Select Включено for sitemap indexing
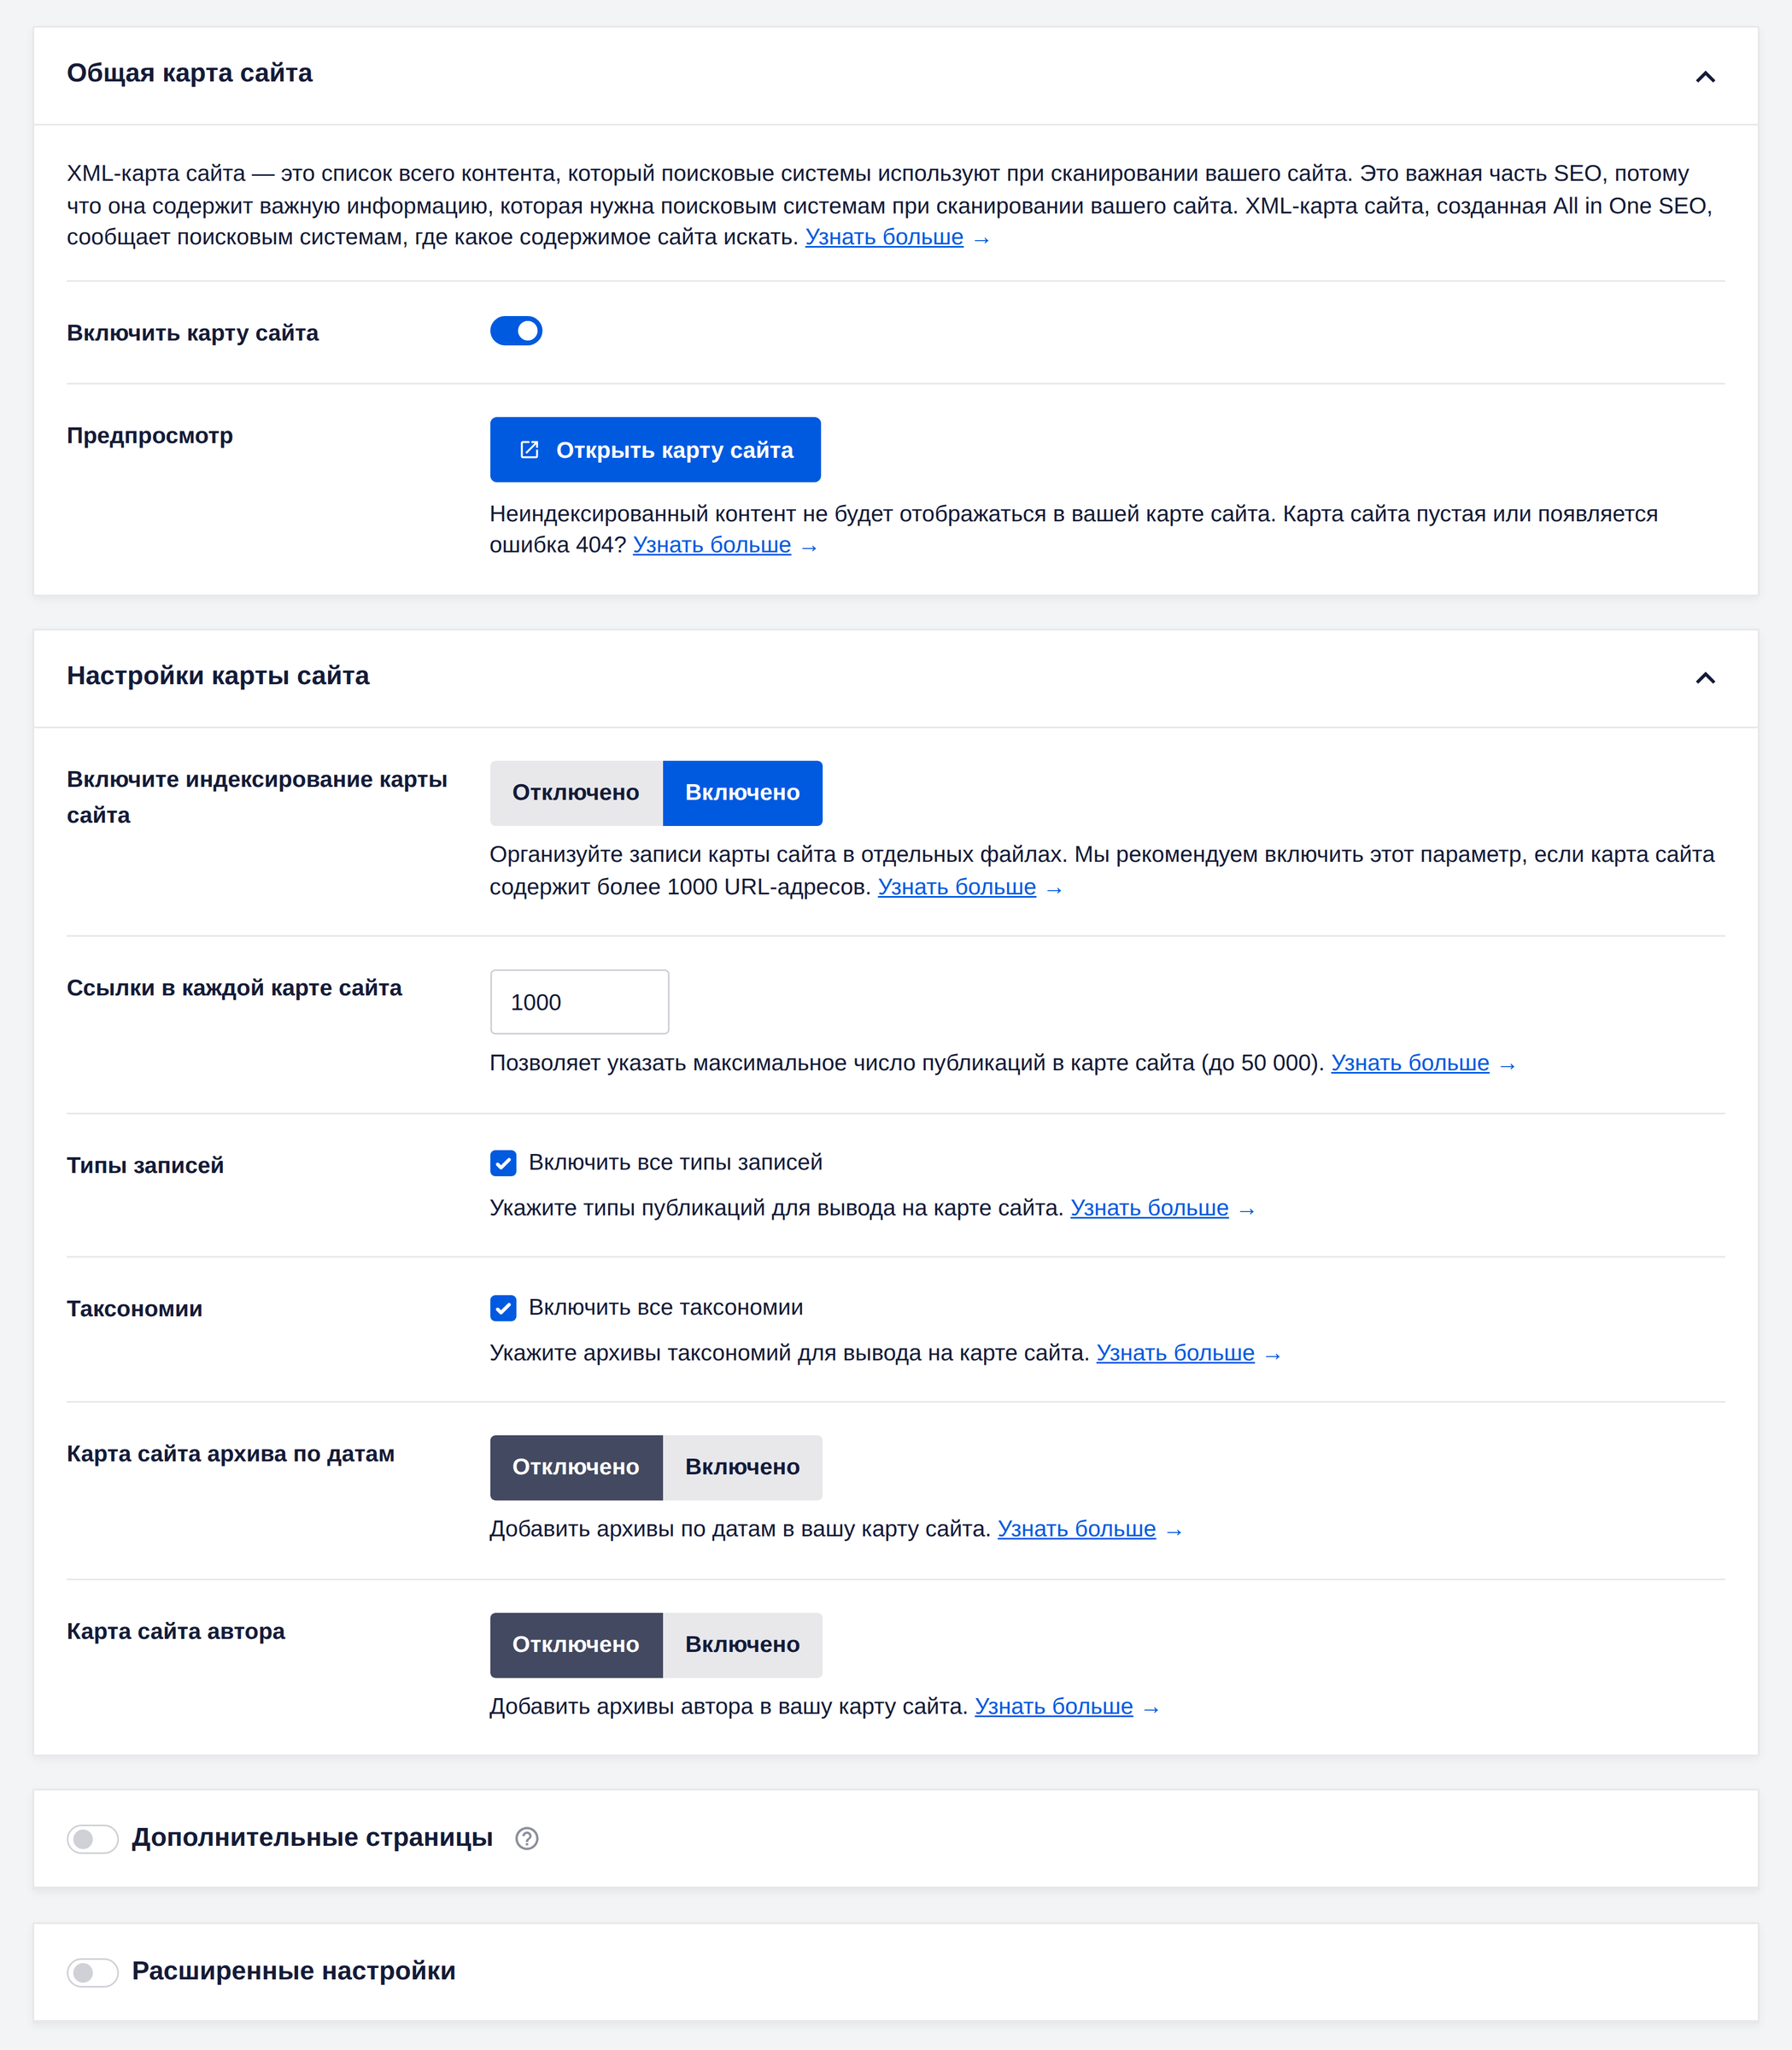The width and height of the screenshot is (1792, 2050). click(742, 793)
